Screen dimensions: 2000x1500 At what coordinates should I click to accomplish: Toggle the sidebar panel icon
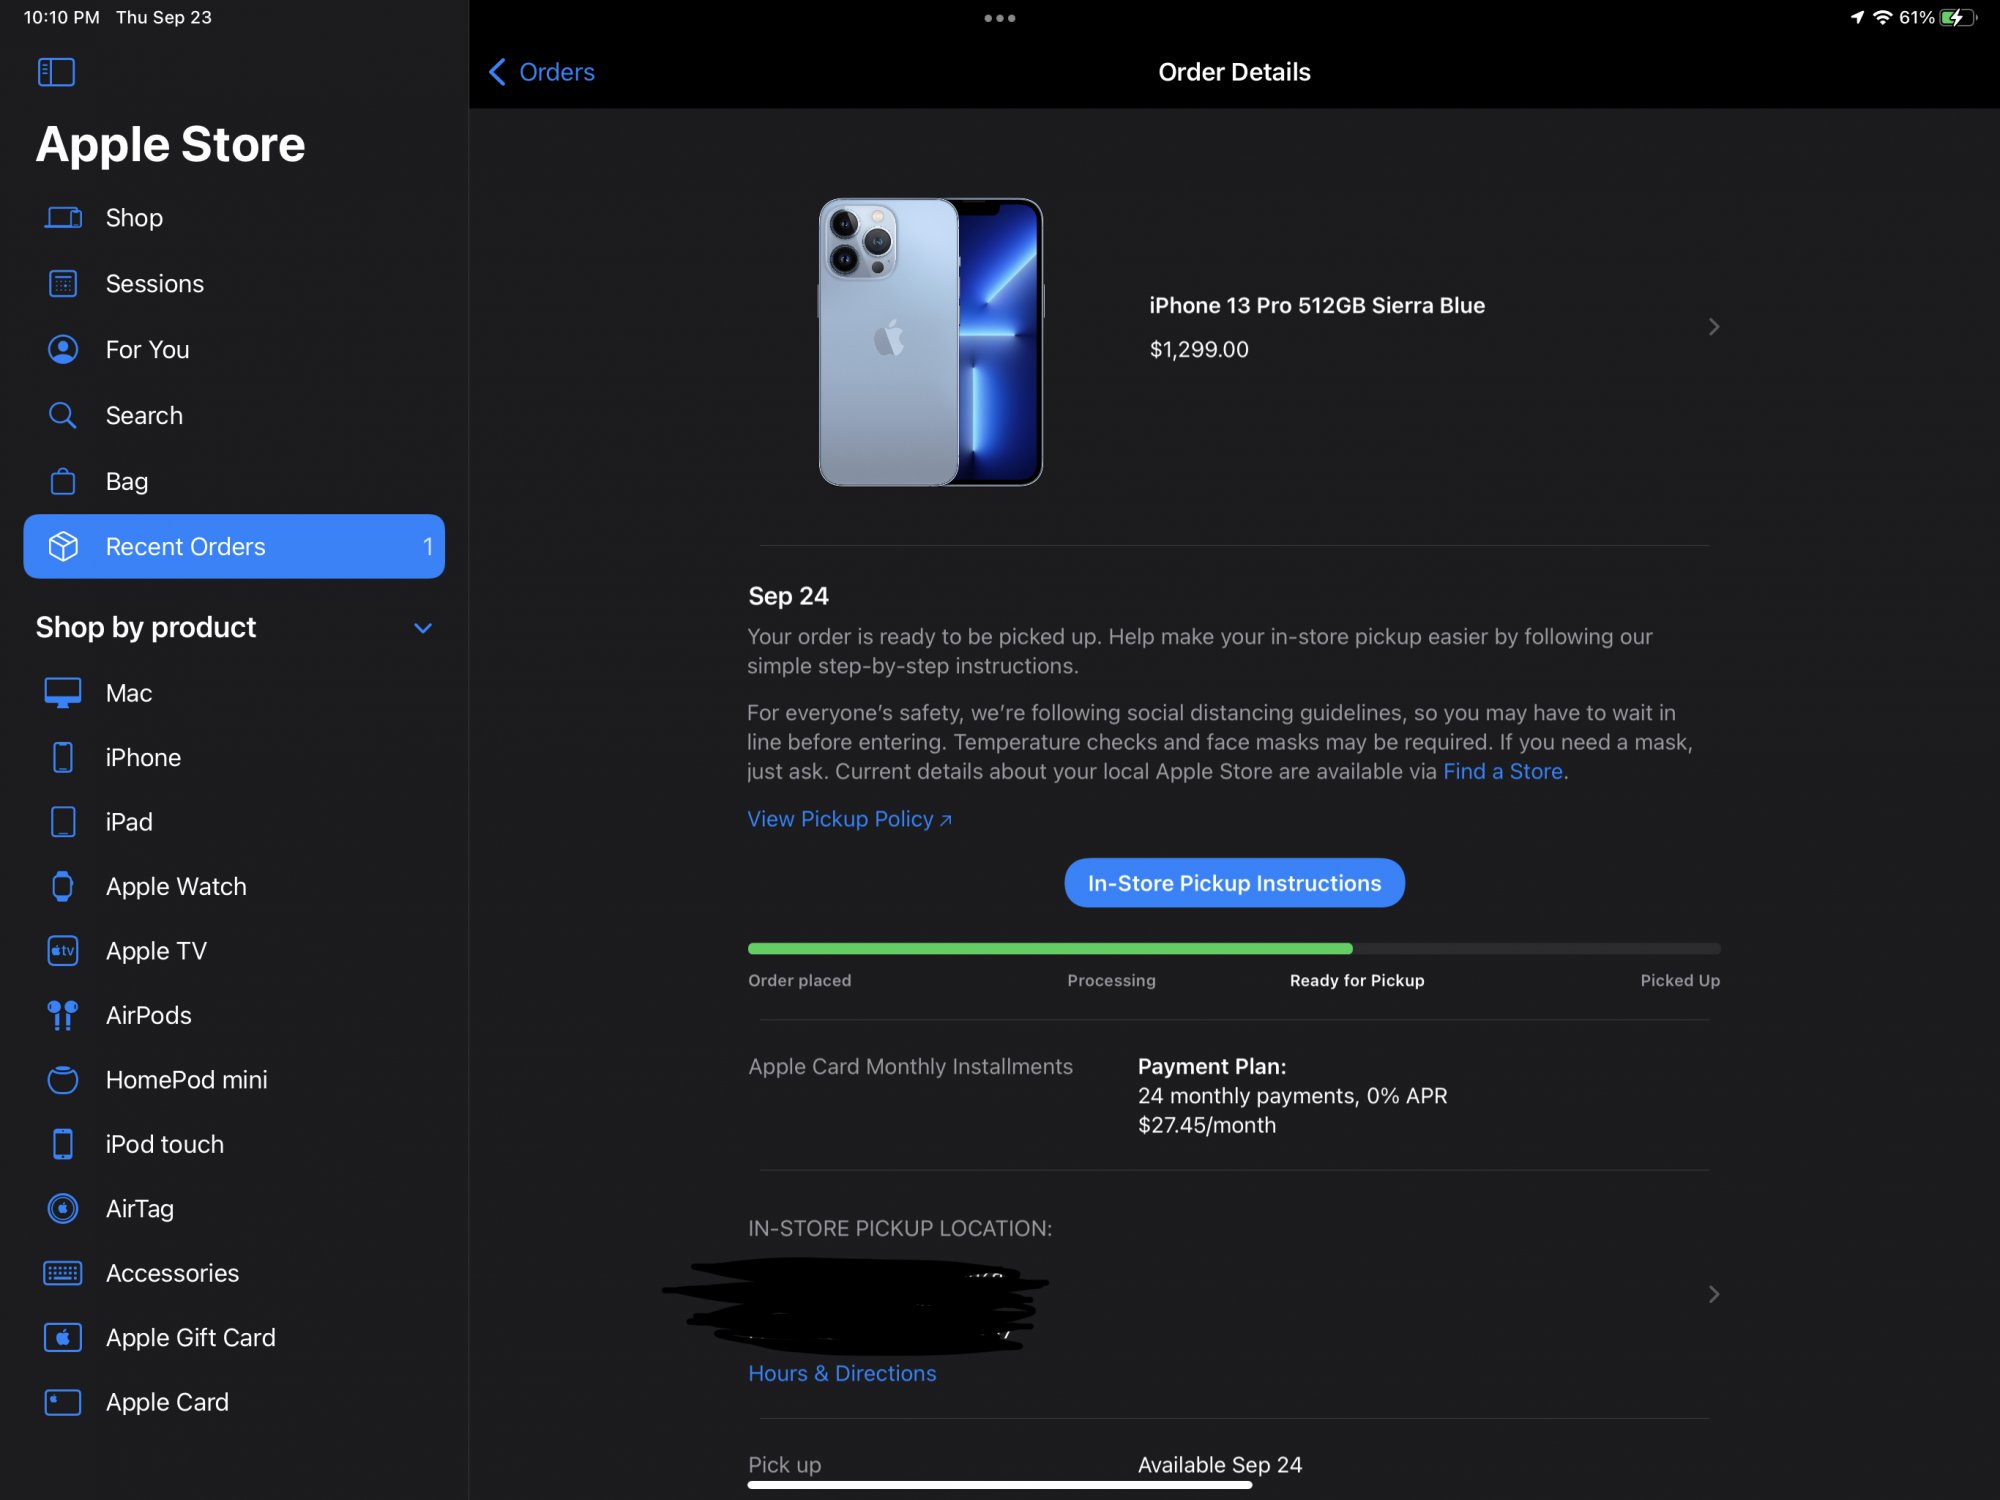[56, 72]
